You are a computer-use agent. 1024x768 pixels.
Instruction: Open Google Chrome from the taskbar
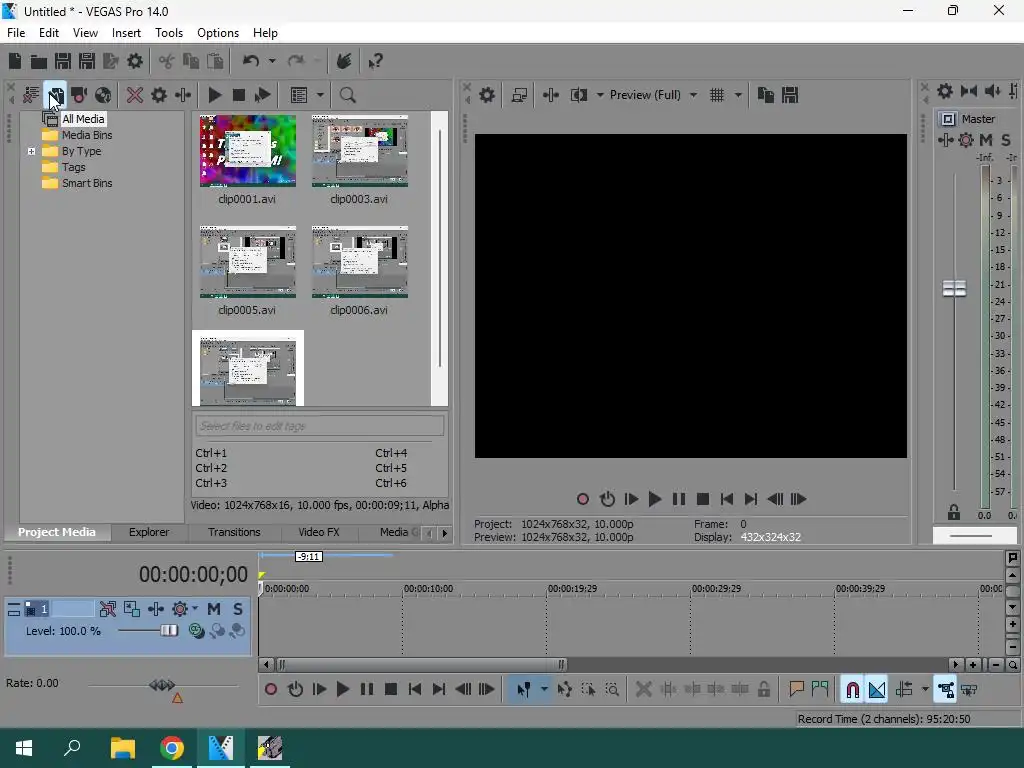pyautogui.click(x=172, y=748)
